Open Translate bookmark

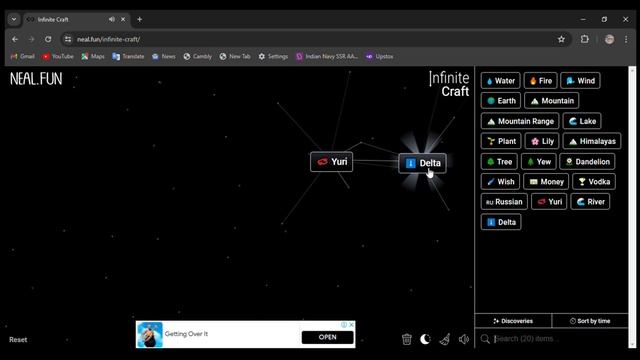coord(128,56)
